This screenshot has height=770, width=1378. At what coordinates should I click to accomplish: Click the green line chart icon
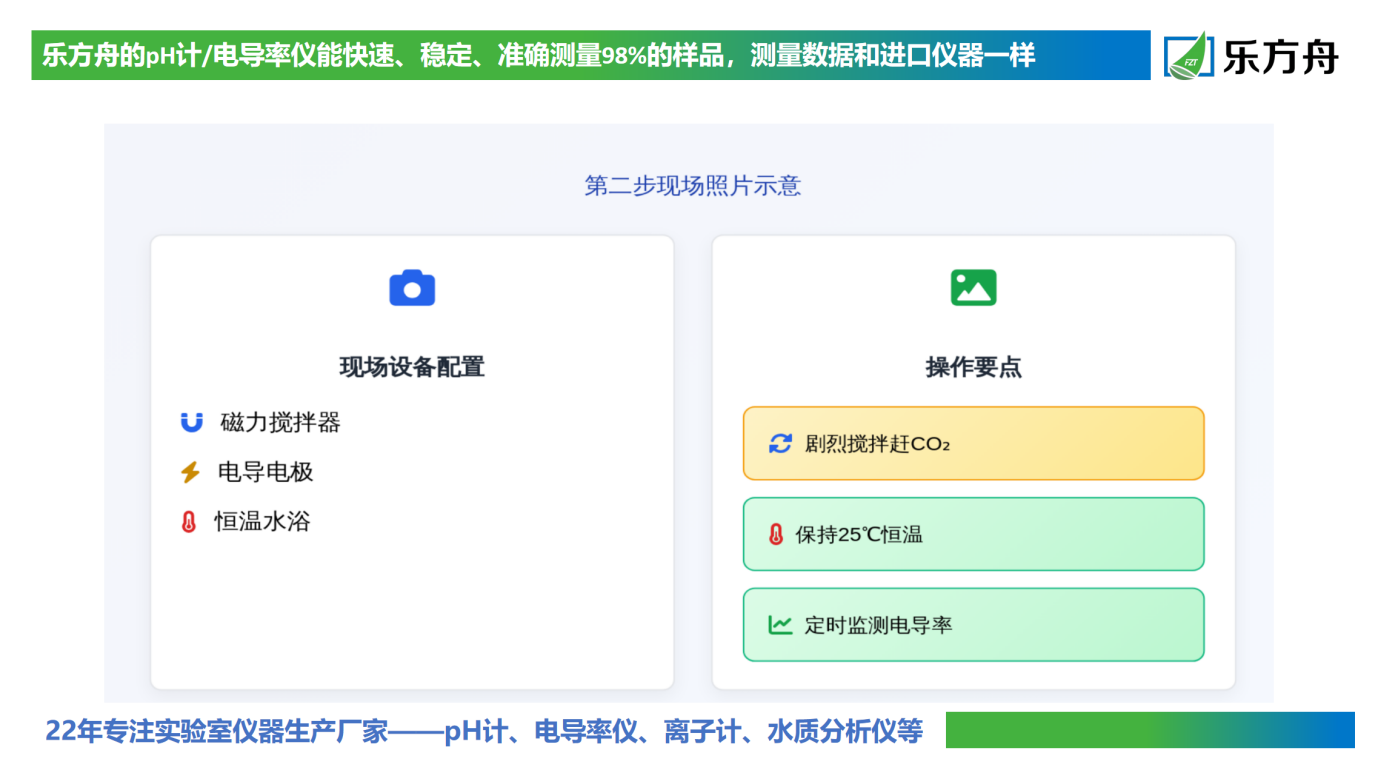click(780, 625)
